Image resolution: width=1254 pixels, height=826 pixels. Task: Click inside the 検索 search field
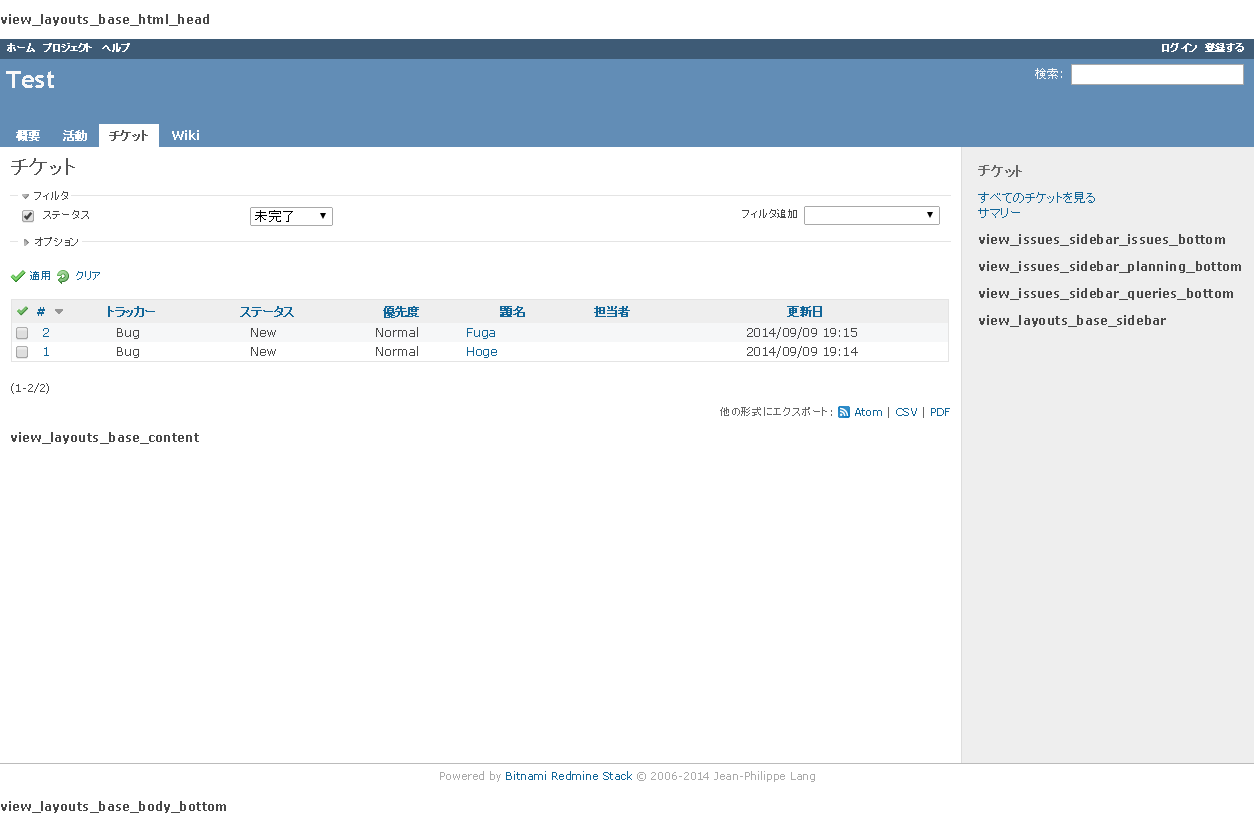[x=1156, y=74]
